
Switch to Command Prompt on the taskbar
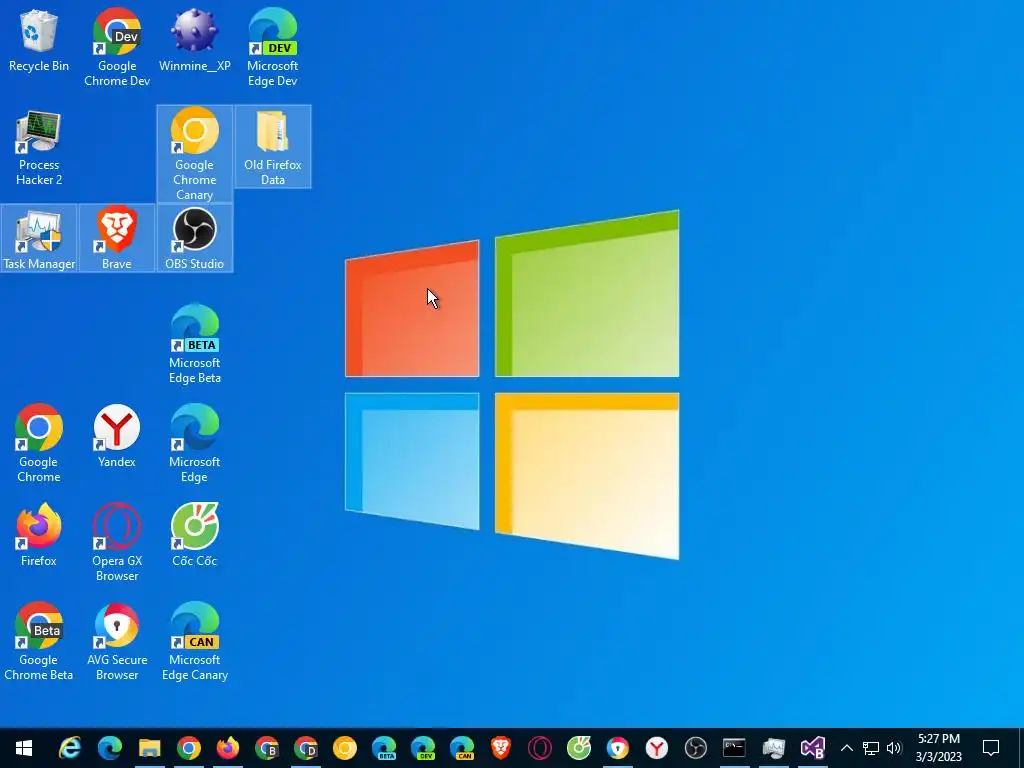tap(734, 748)
